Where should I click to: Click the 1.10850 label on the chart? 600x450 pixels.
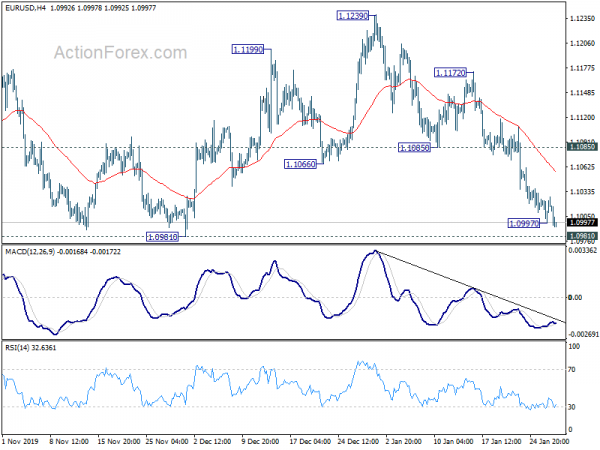[413, 148]
